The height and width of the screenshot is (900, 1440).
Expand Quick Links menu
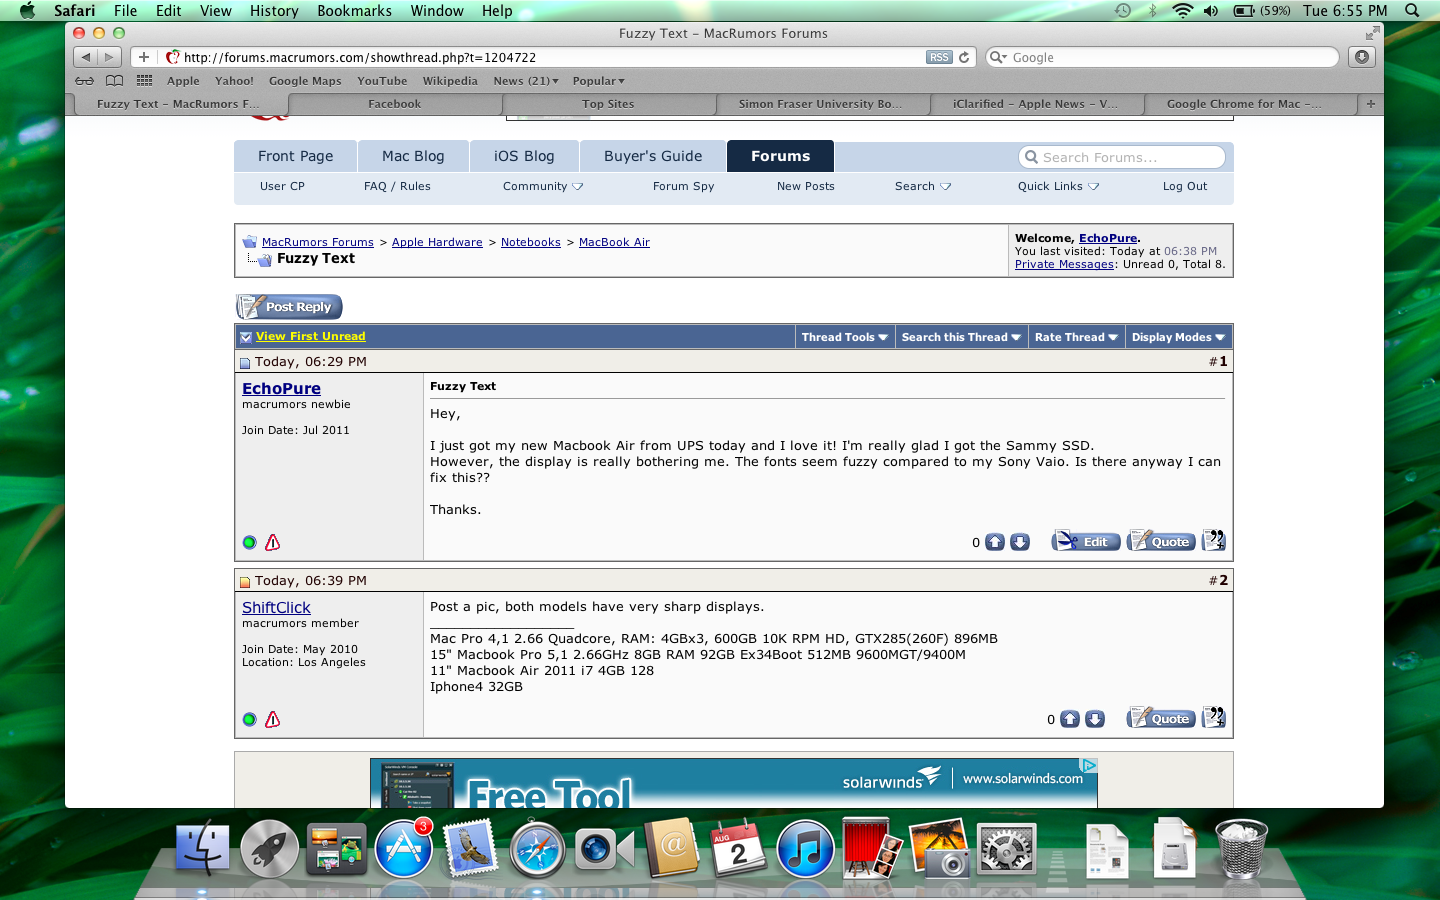pyautogui.click(x=1058, y=186)
